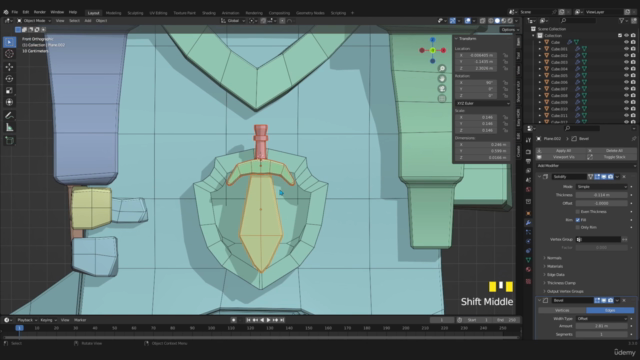This screenshot has height=360, width=640.
Task: Select the Select Box tool
Action: coord(9,42)
